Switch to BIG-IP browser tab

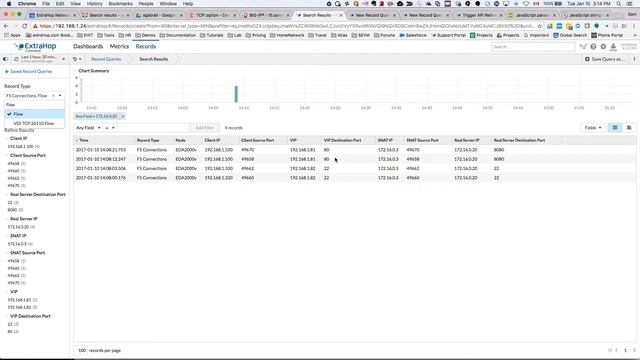coord(265,15)
